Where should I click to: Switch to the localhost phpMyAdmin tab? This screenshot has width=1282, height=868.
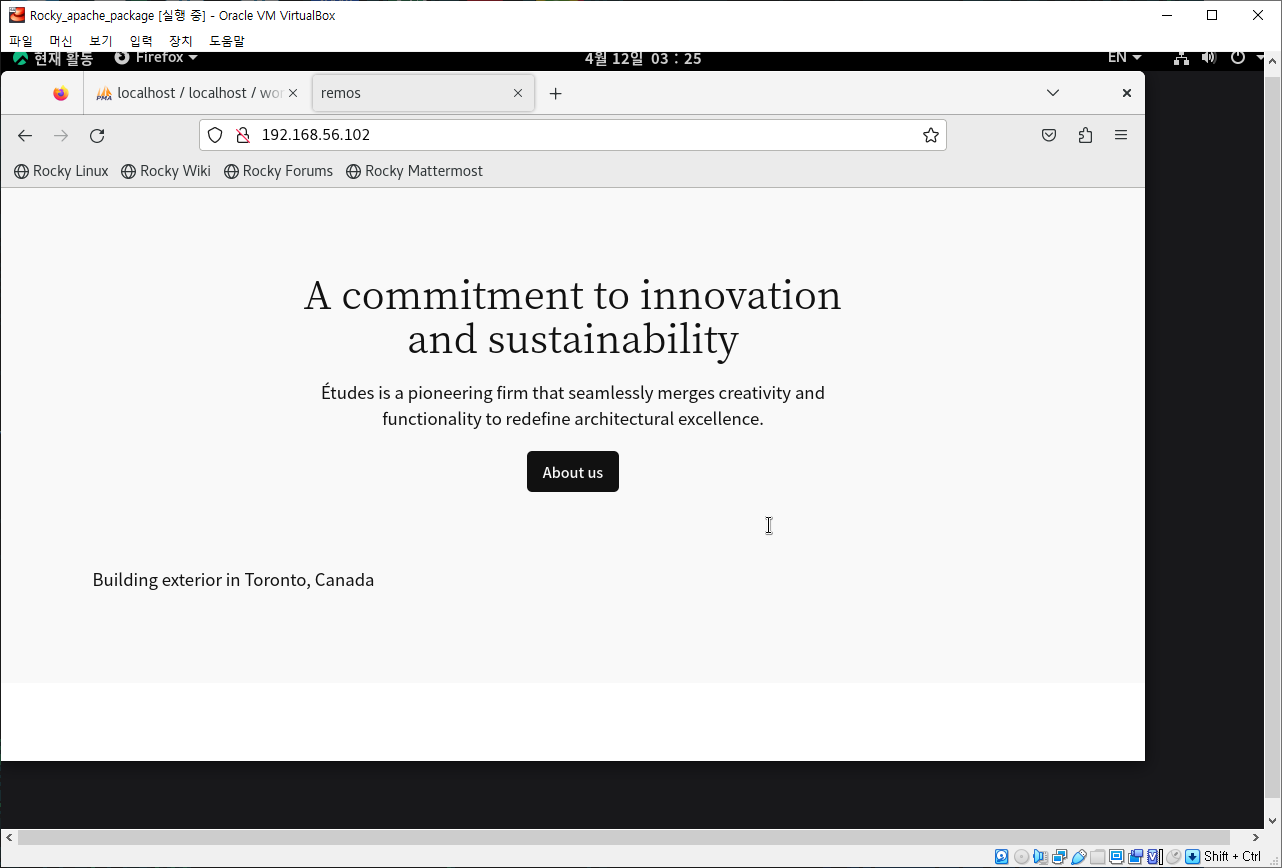pos(198,93)
